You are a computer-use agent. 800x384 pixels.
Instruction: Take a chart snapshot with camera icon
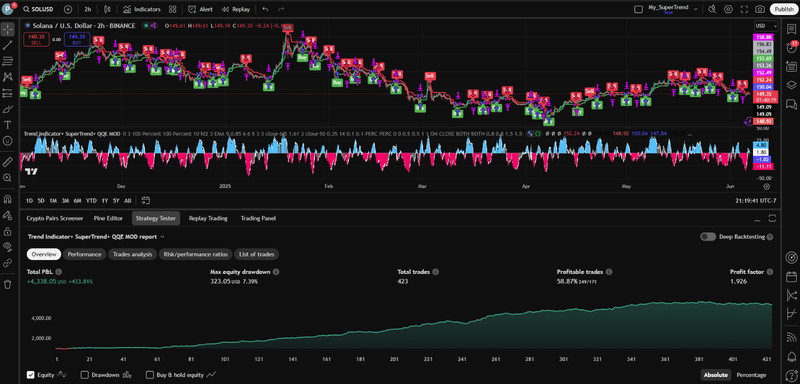760,9
